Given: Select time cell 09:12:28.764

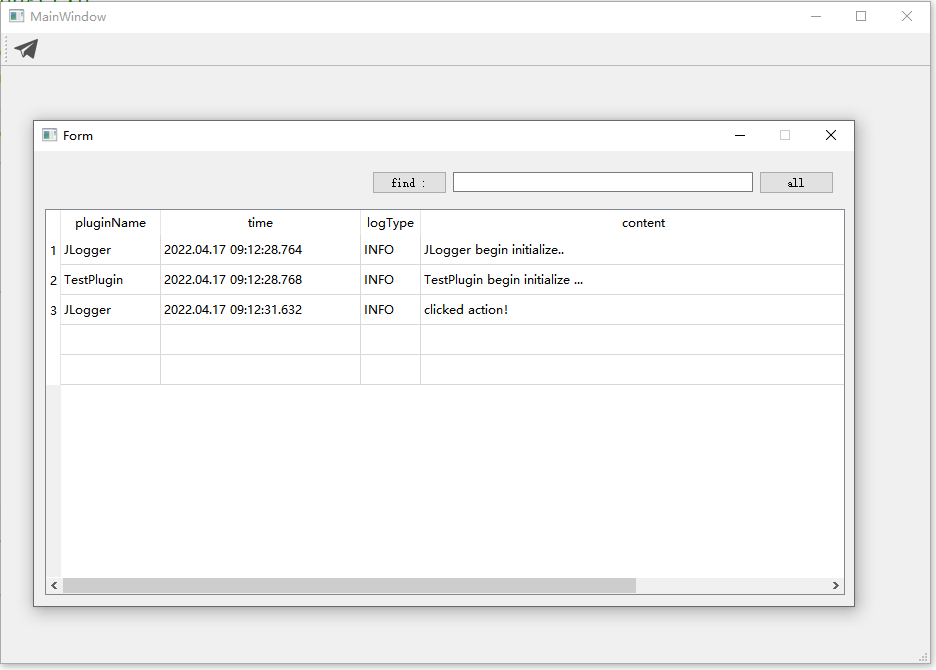Looking at the screenshot, I should tap(260, 250).
